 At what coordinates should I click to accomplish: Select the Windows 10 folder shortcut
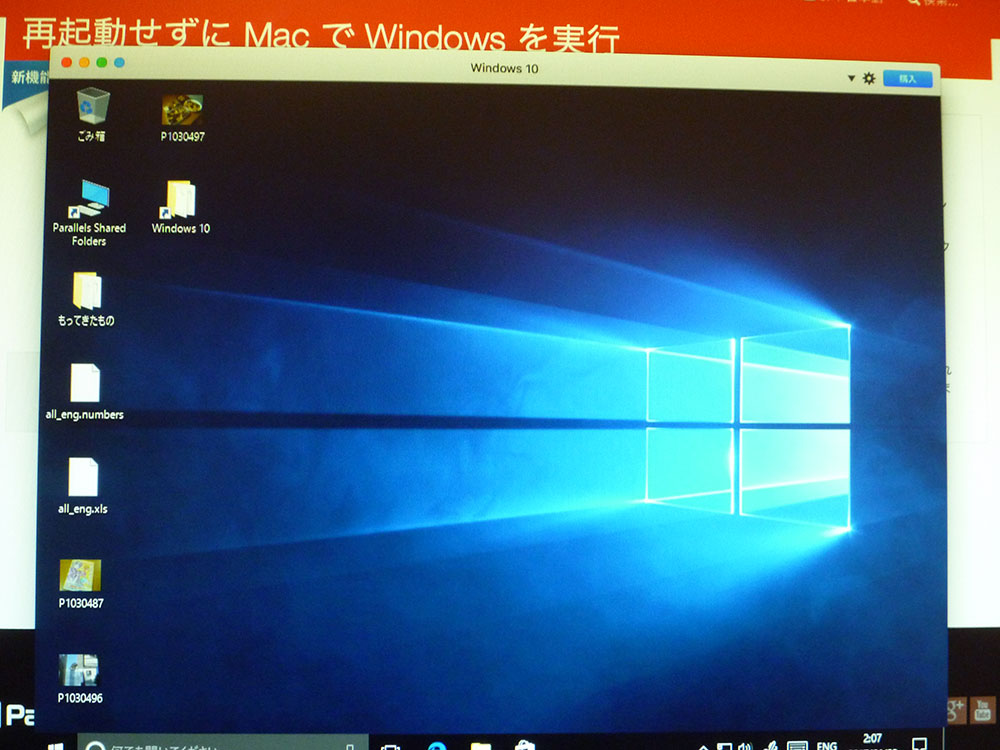pyautogui.click(x=180, y=207)
